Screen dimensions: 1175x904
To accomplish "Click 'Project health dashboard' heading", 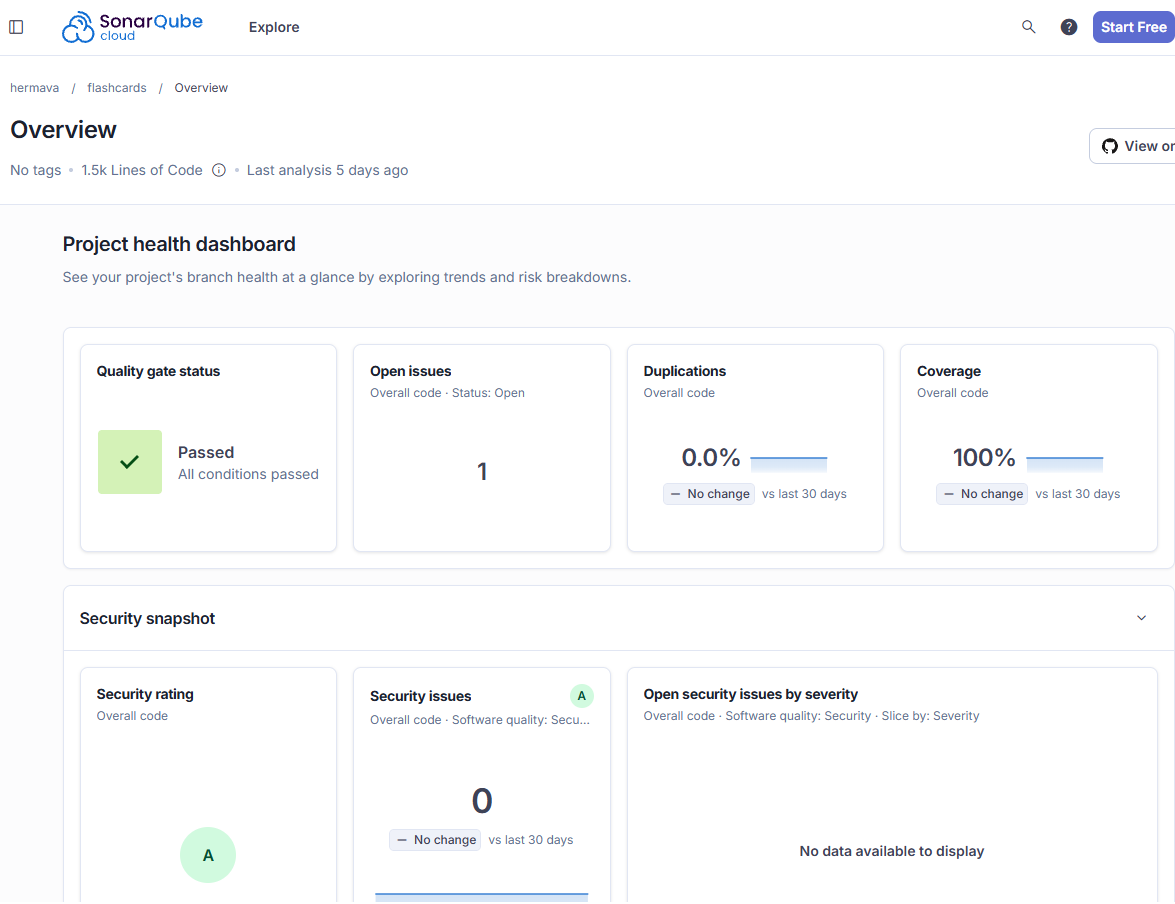I will [x=179, y=244].
